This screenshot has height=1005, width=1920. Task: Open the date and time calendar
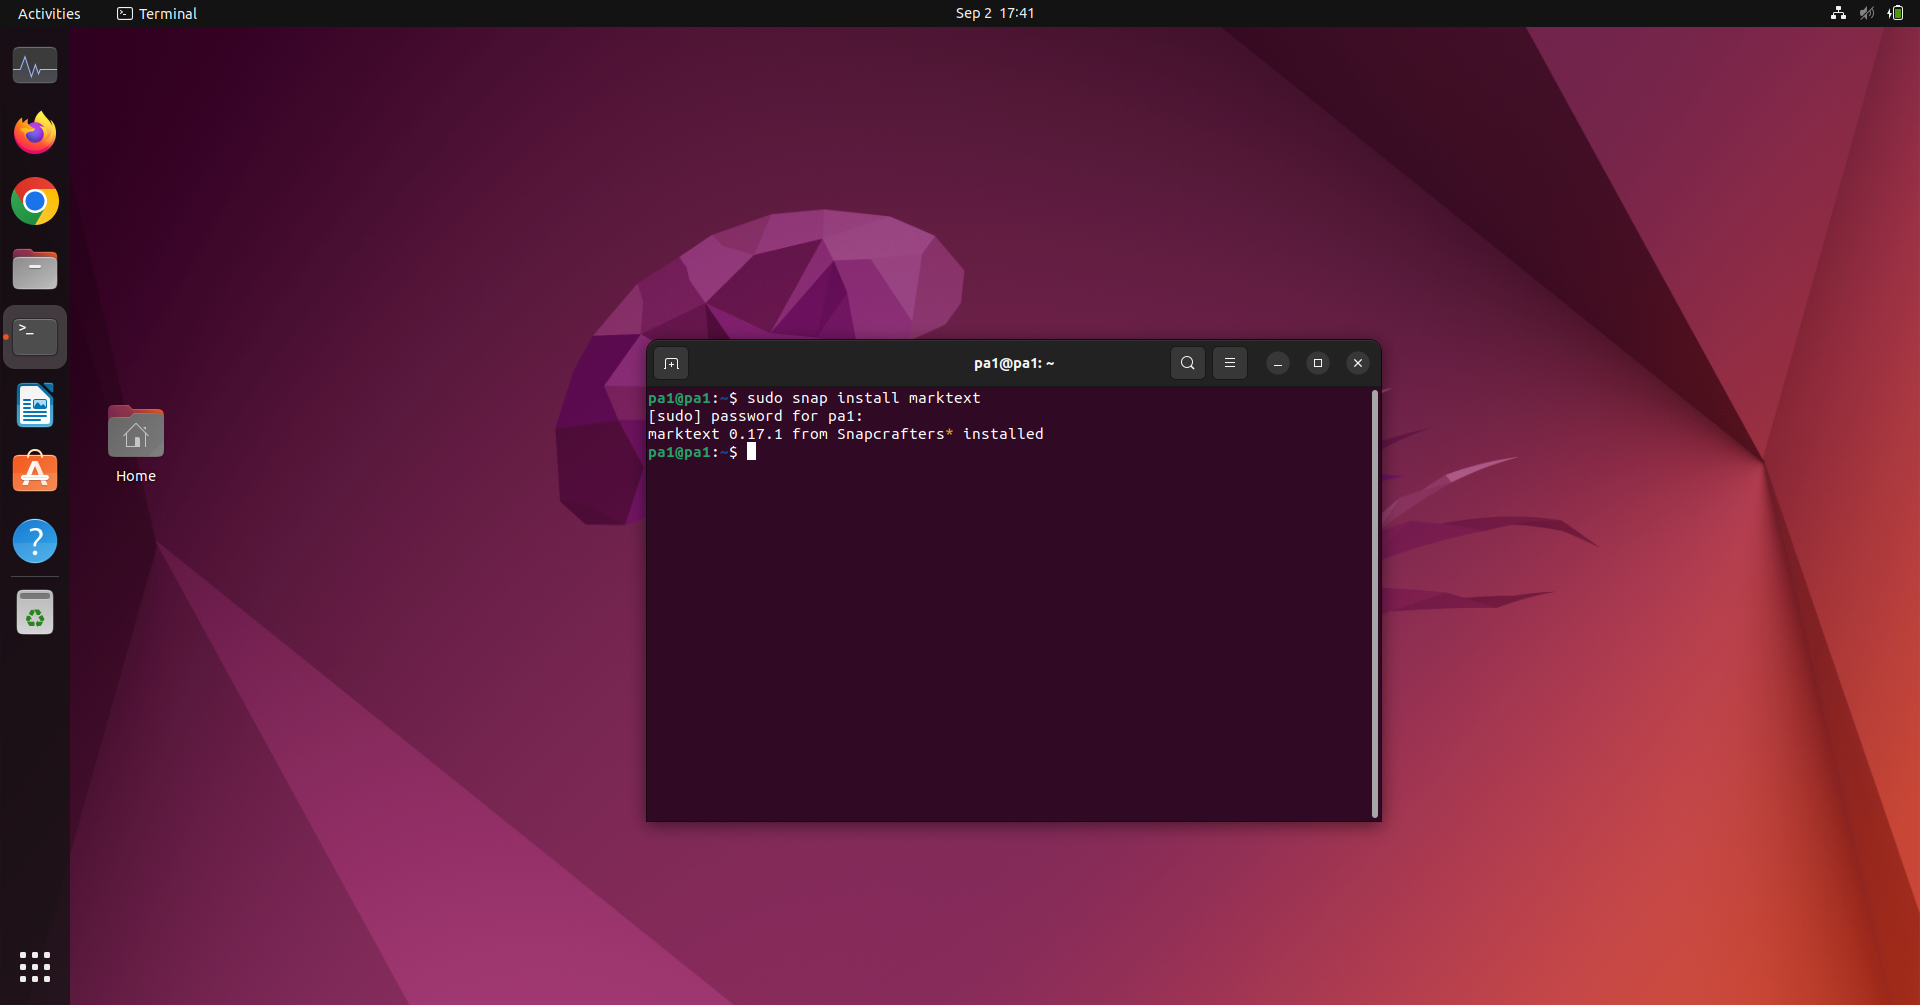pos(994,13)
